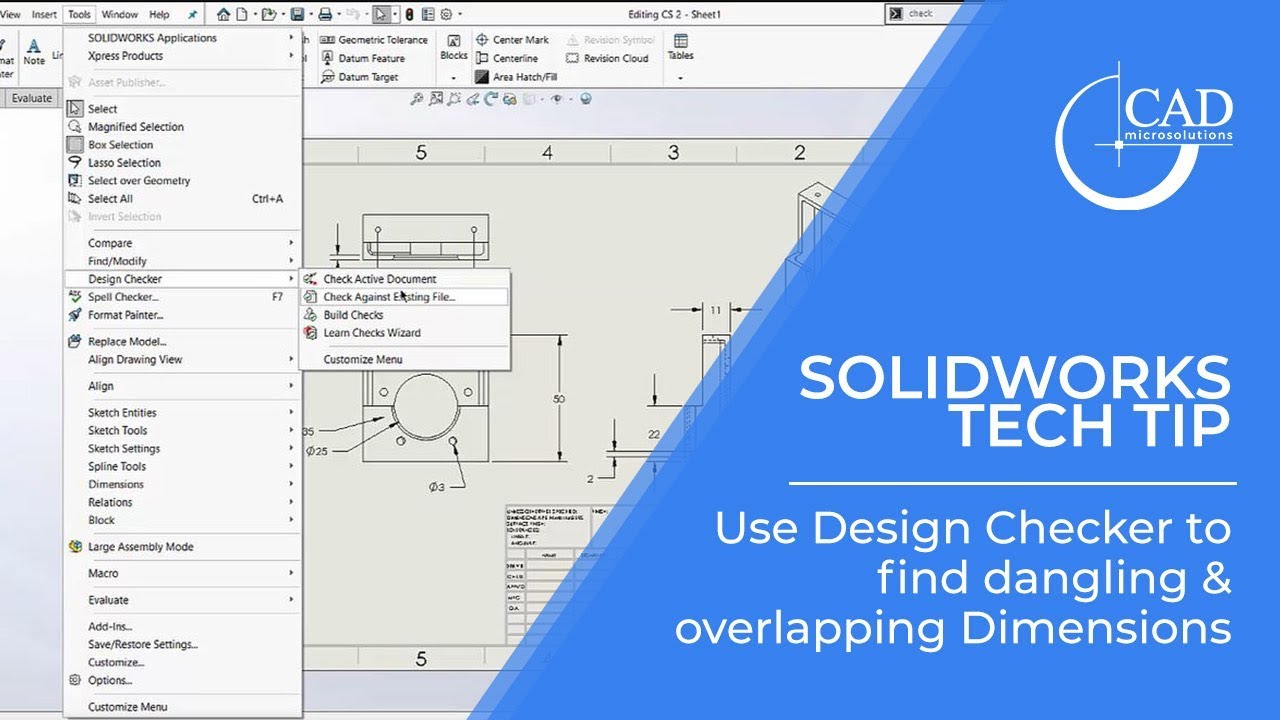Screen dimensions: 1280x720
Task: Click the pin icon next to Help
Action: coord(192,15)
